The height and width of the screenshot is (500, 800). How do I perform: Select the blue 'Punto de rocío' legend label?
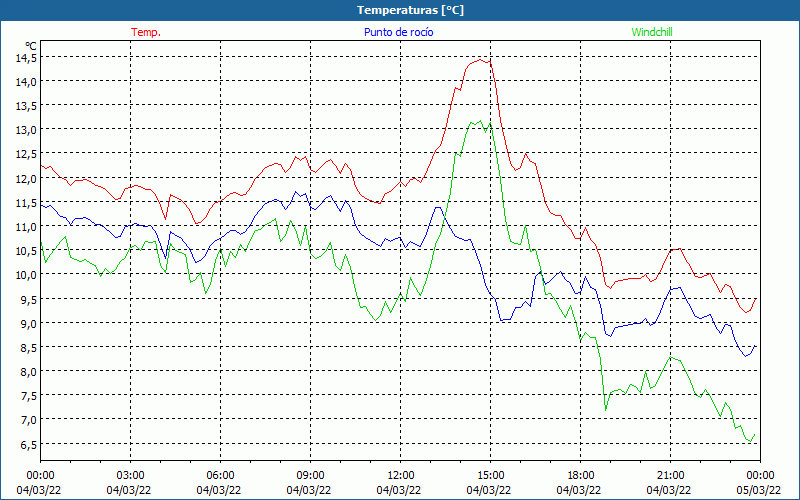coord(398,32)
